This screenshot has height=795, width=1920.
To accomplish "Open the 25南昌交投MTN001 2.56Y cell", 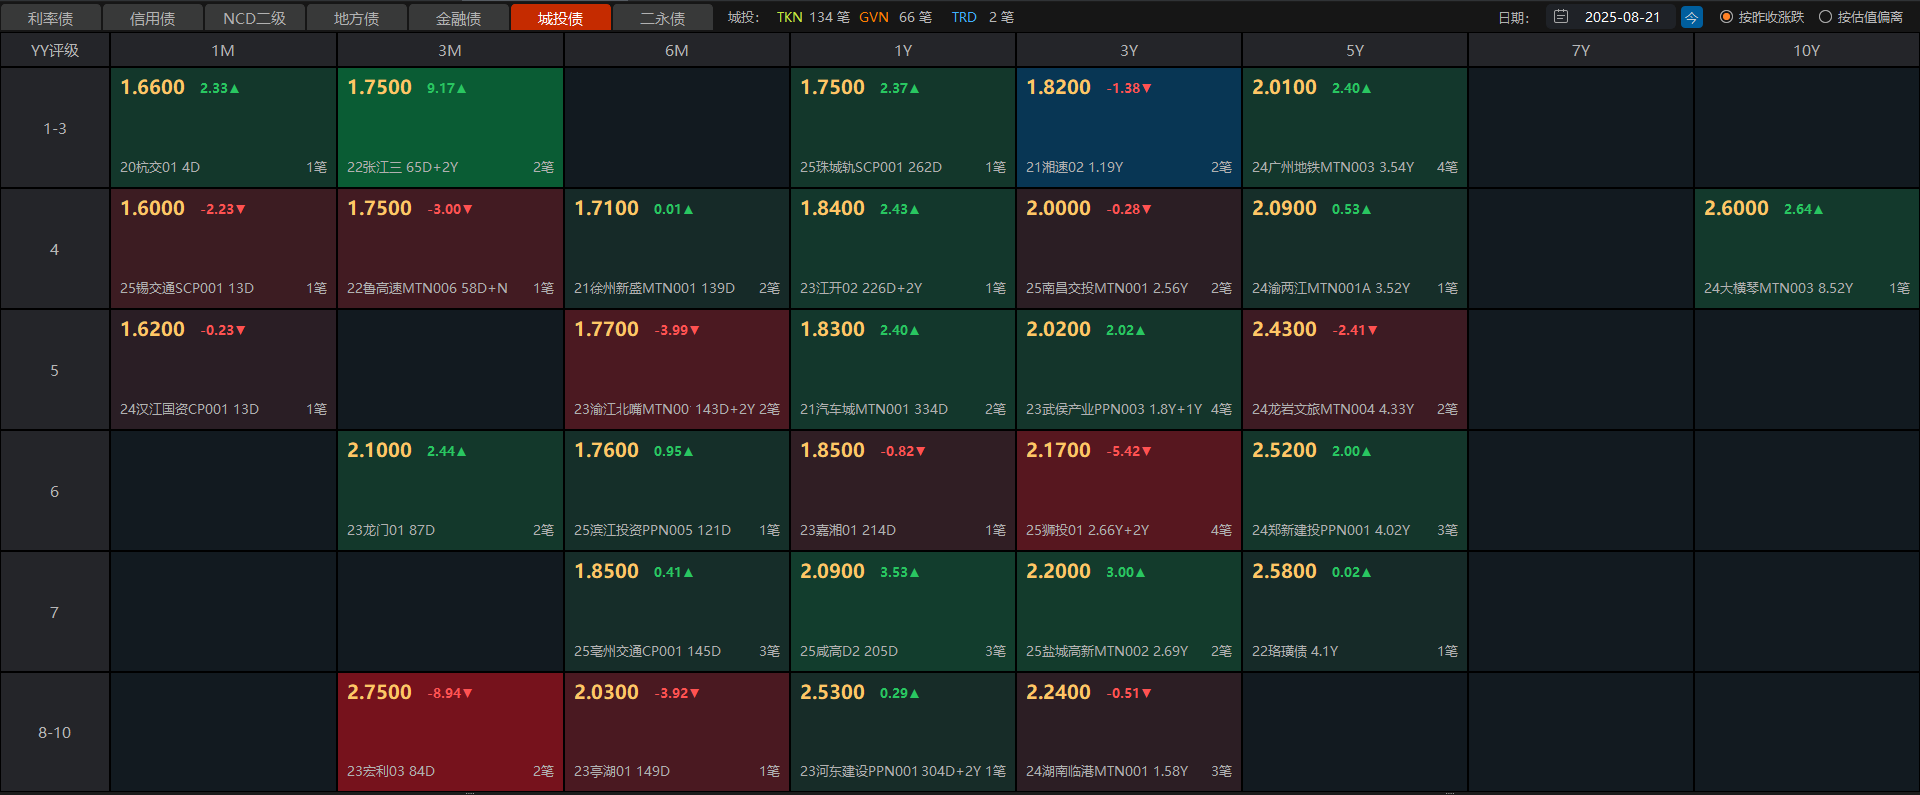I will tap(1129, 248).
